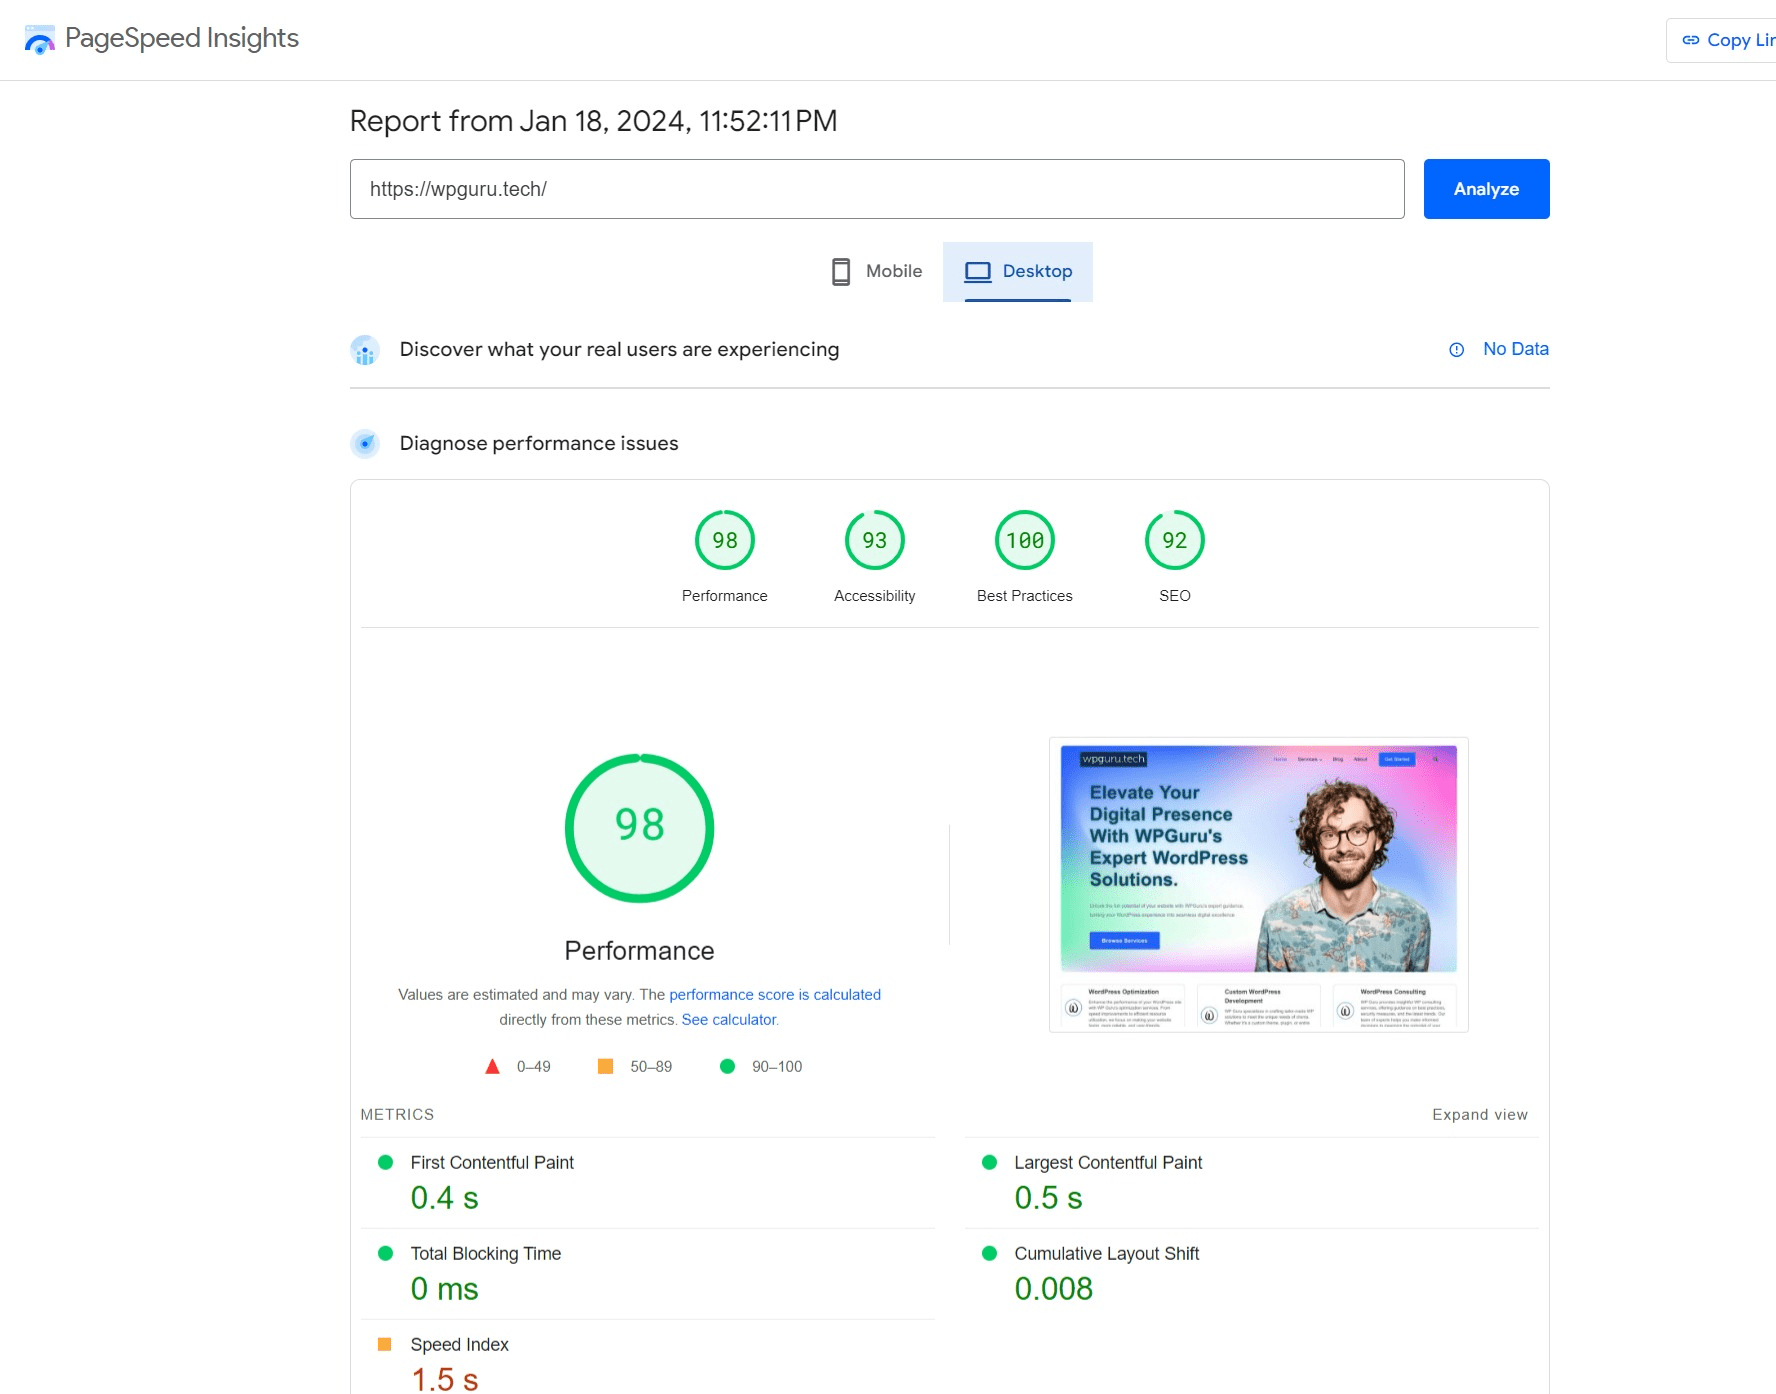1776x1394 pixels.
Task: Click the real users experience icon
Action: [365, 350]
